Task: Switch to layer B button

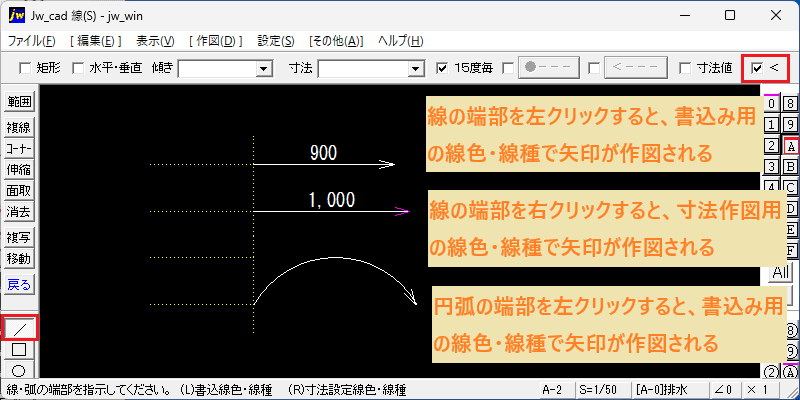Action: point(790,166)
